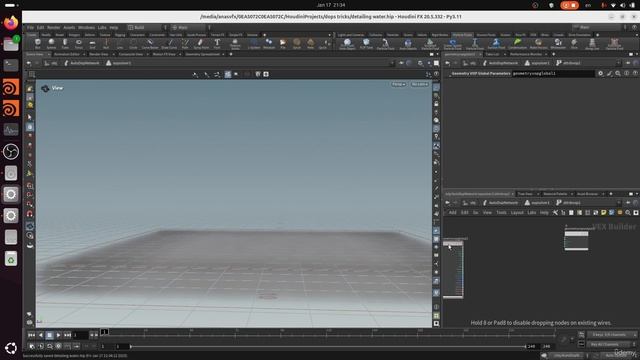Open the Render menu
640x360 pixels.
(53, 27)
